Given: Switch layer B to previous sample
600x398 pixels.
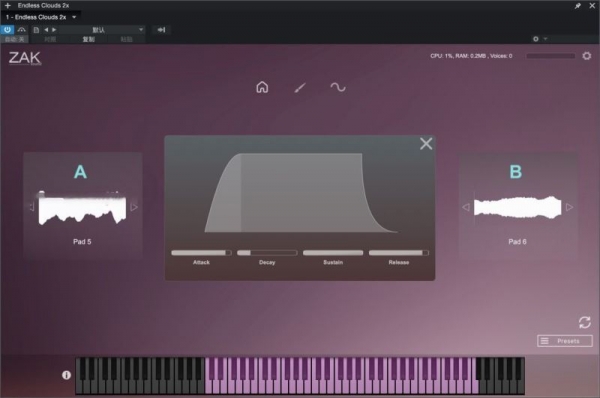Looking at the screenshot, I should (466, 207).
